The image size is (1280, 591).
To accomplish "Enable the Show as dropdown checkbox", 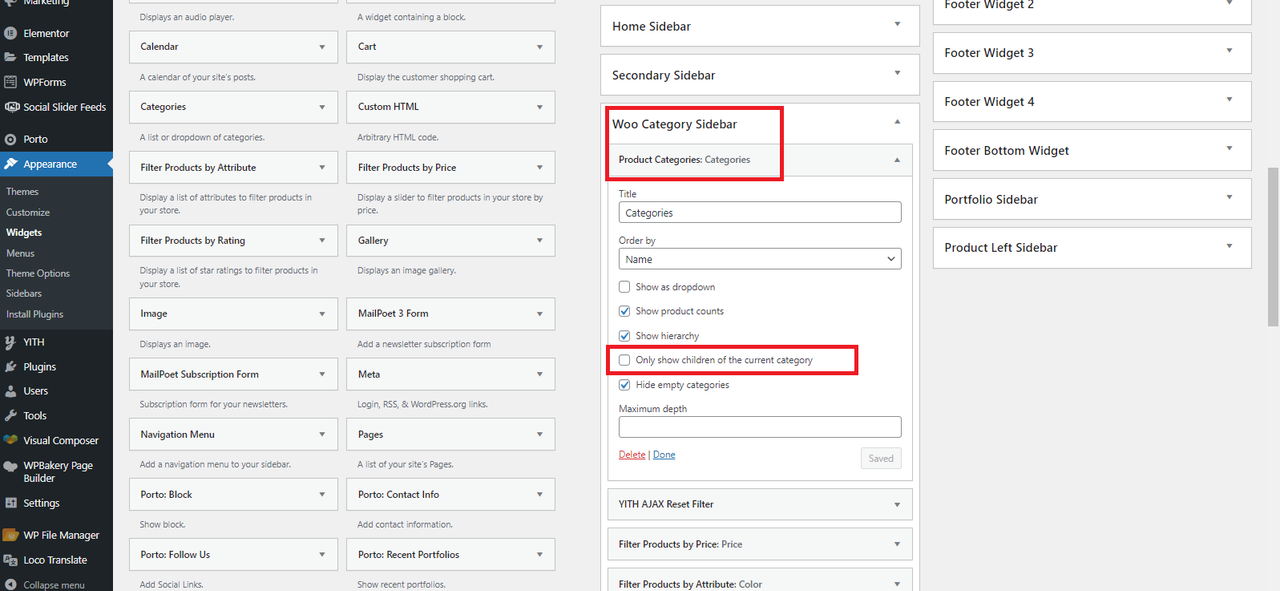I will pos(625,287).
